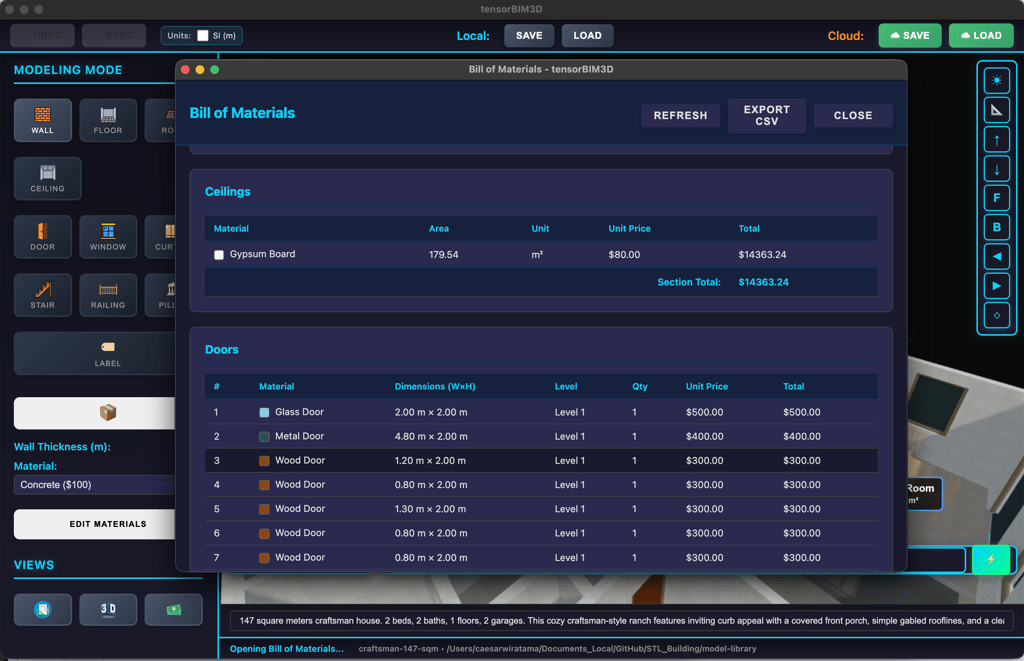Click Metal Door unit price $400.00
This screenshot has width=1024, height=661.
click(x=705, y=436)
